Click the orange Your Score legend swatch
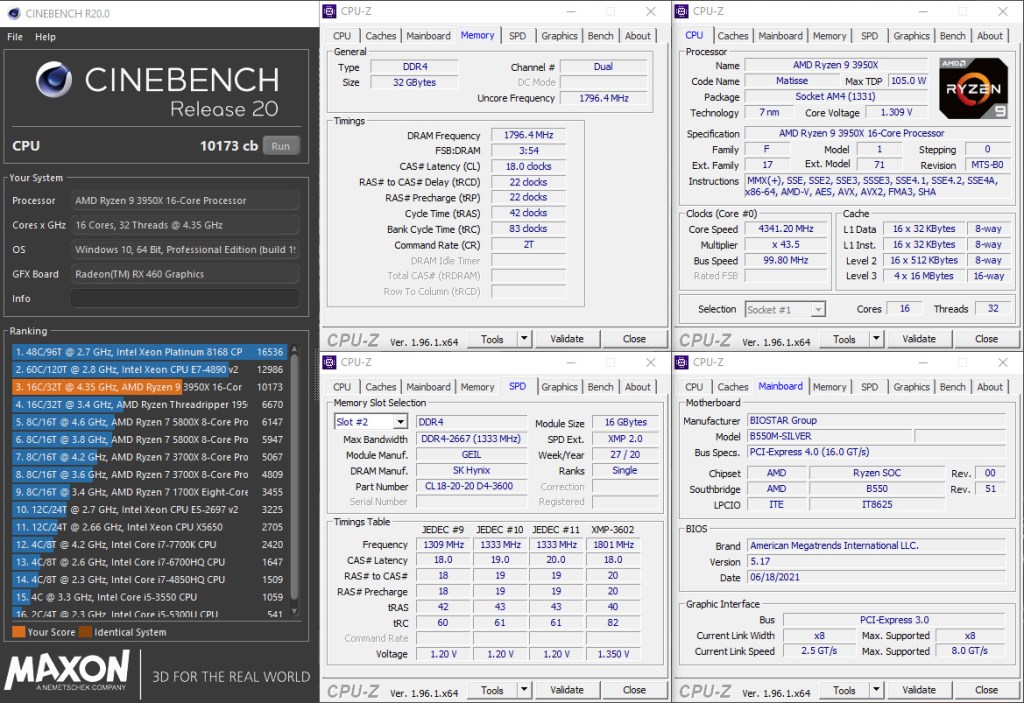Image resolution: width=1024 pixels, height=703 pixels. (x=18, y=632)
